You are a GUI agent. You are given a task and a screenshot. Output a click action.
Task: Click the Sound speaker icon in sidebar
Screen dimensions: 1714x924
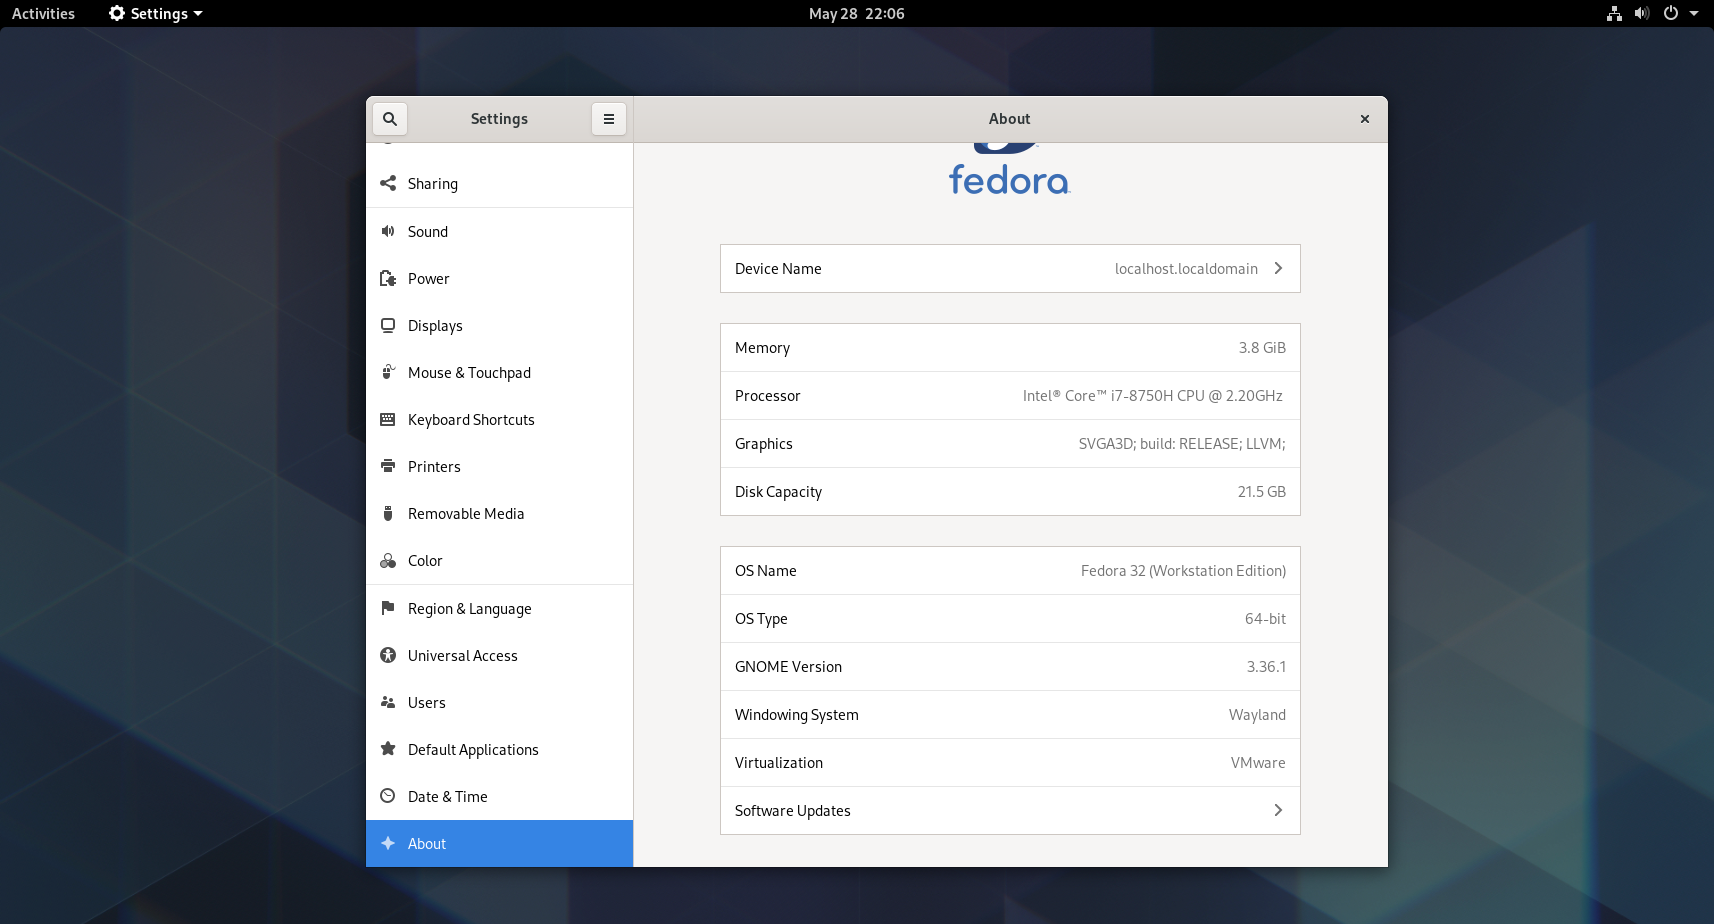point(388,231)
